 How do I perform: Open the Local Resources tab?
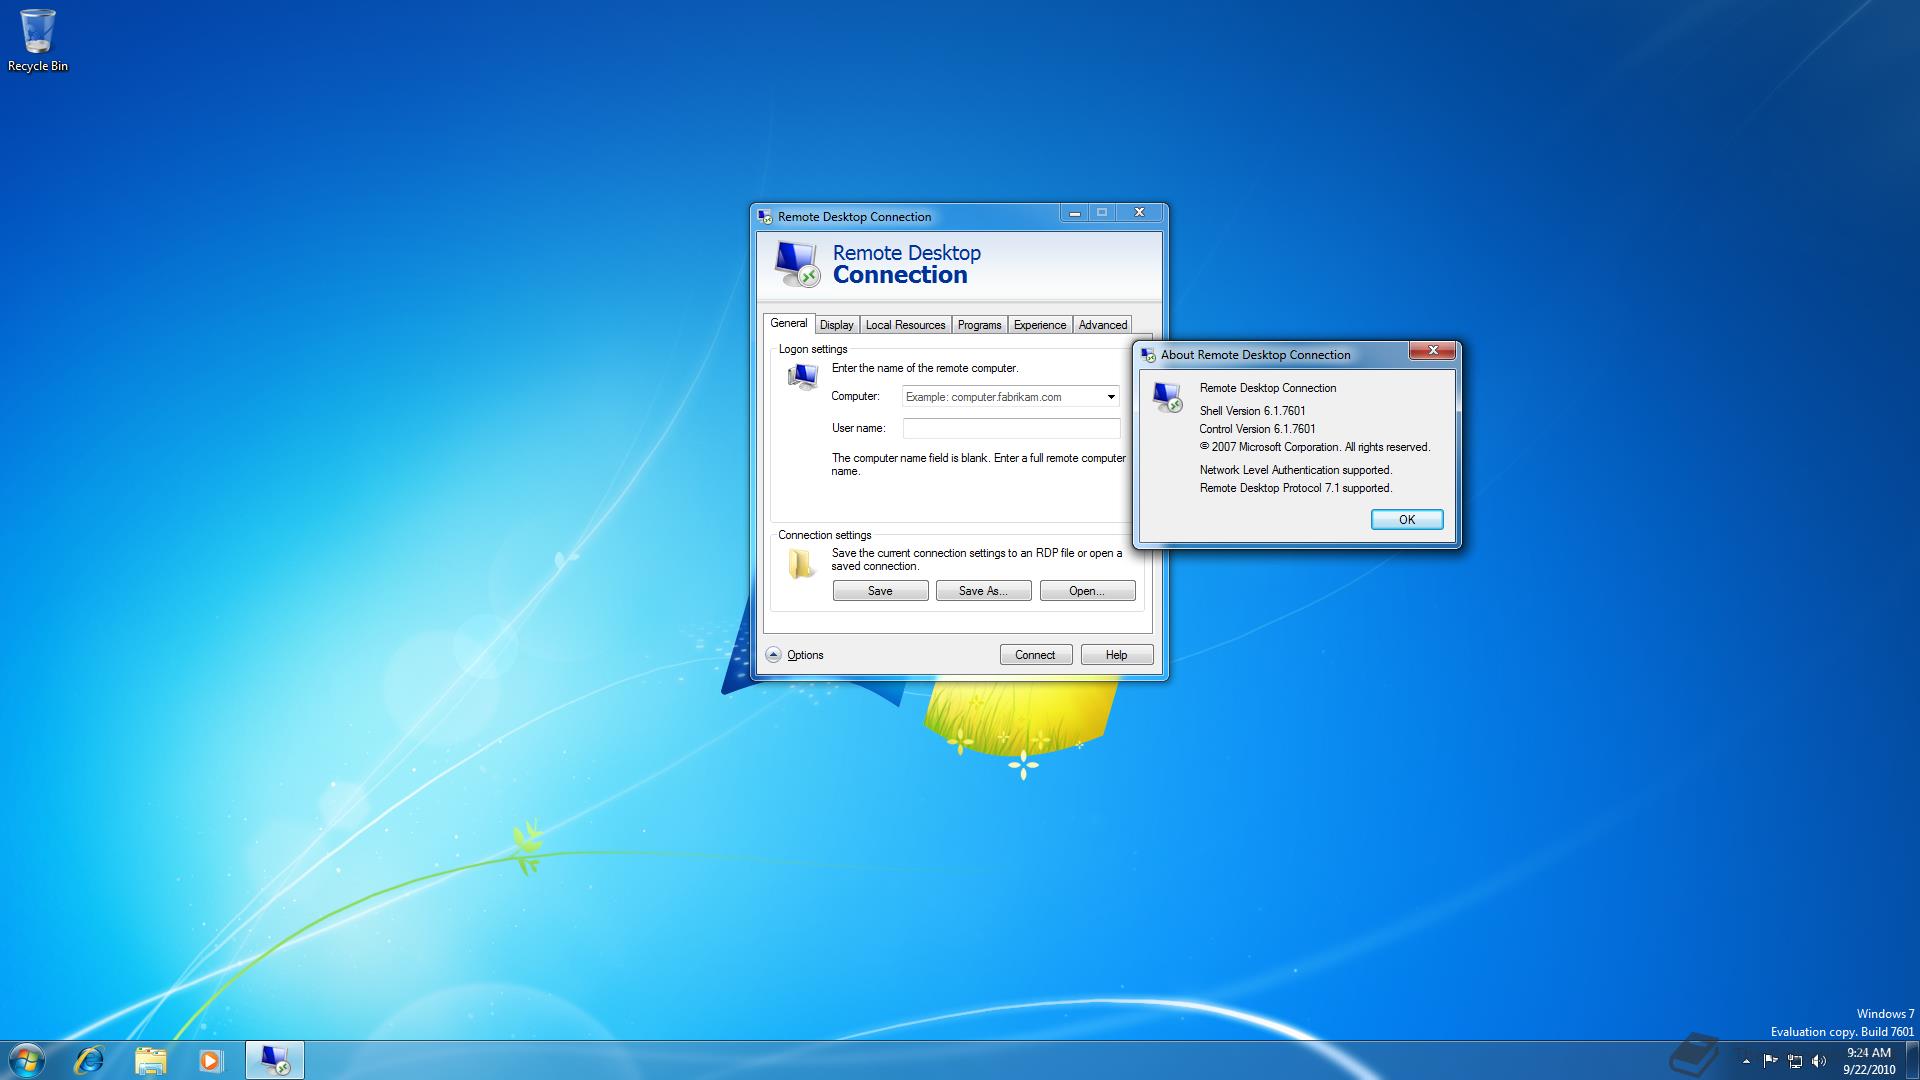click(x=905, y=325)
